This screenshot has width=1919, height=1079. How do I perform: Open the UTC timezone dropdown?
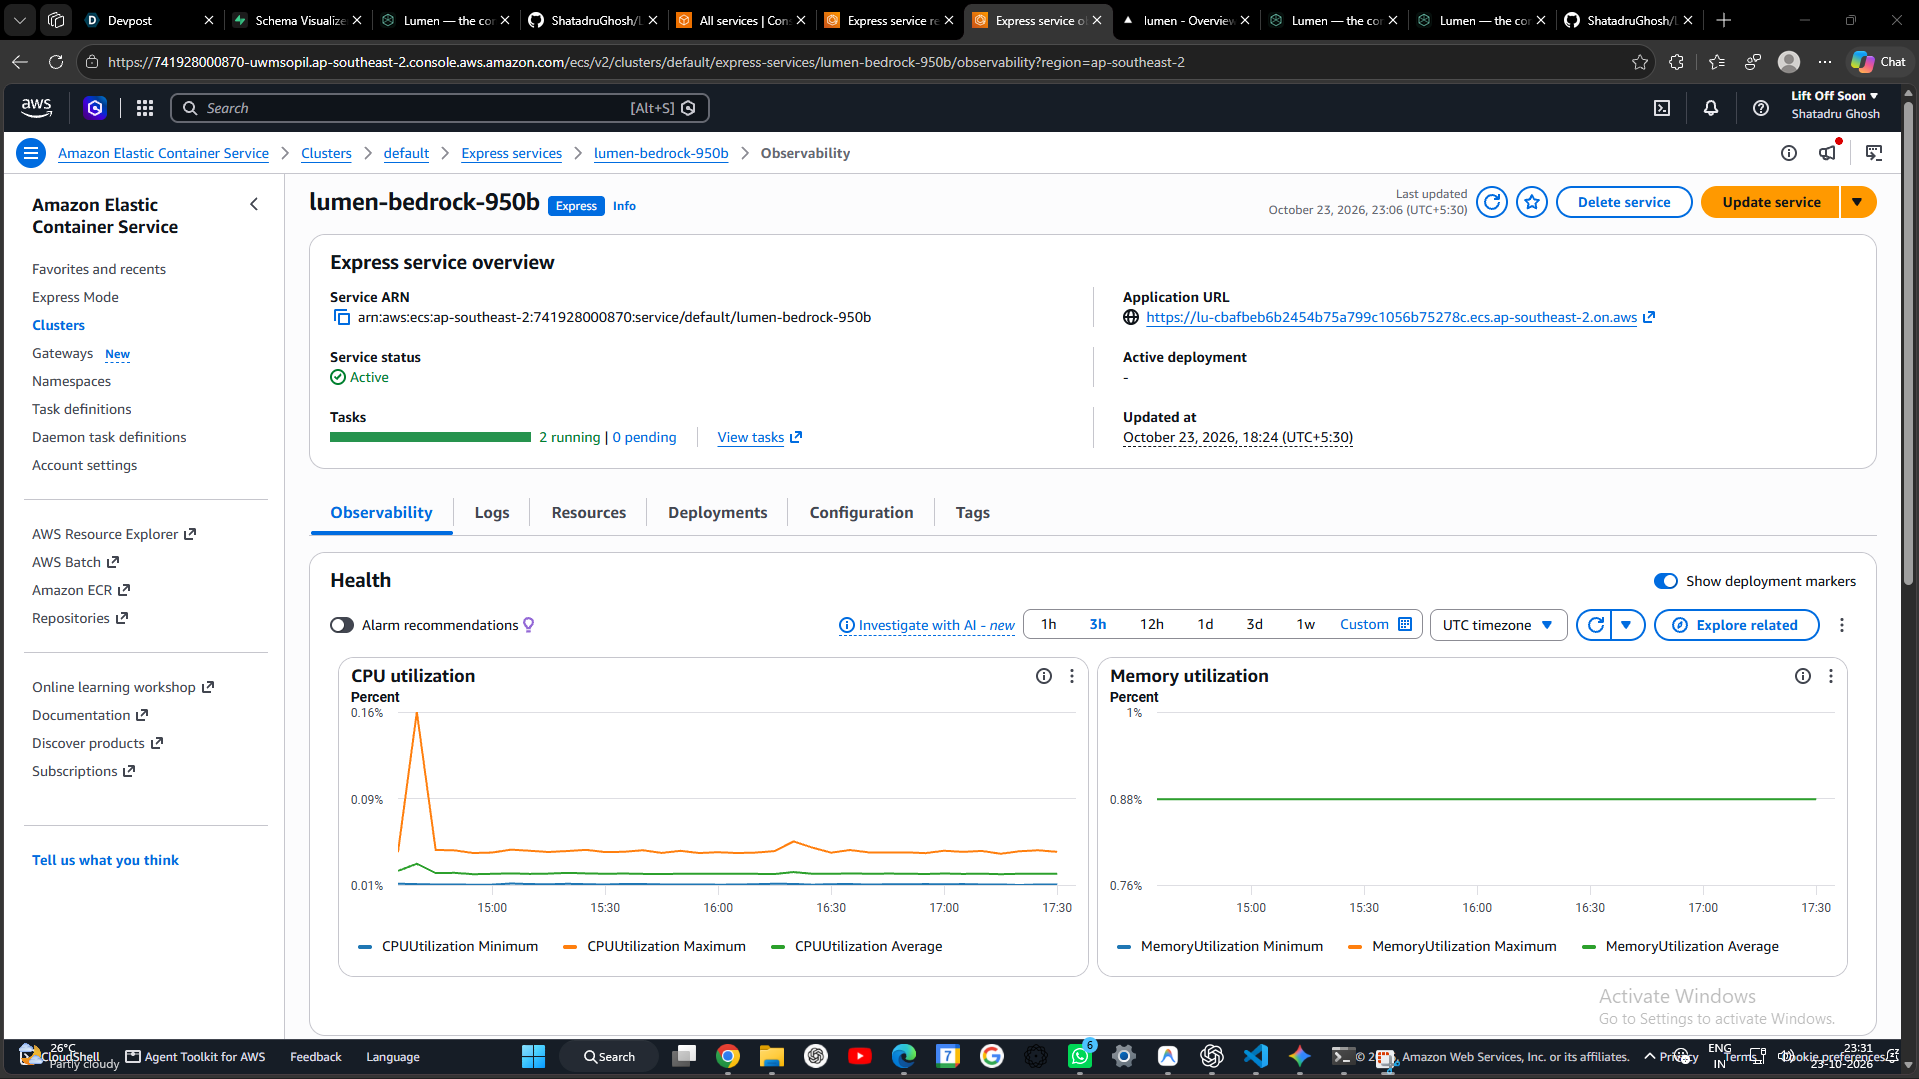[1498, 625]
